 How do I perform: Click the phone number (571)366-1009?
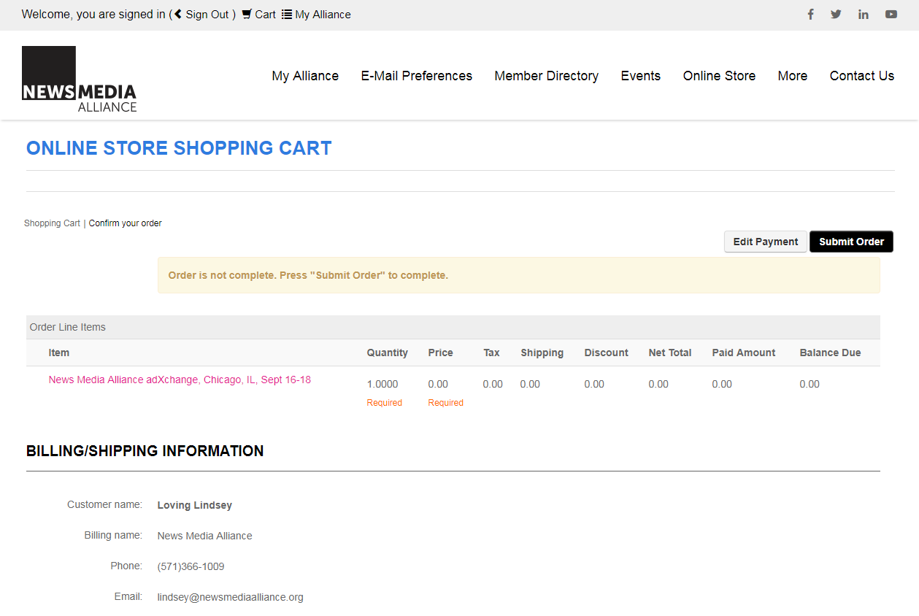coord(190,566)
